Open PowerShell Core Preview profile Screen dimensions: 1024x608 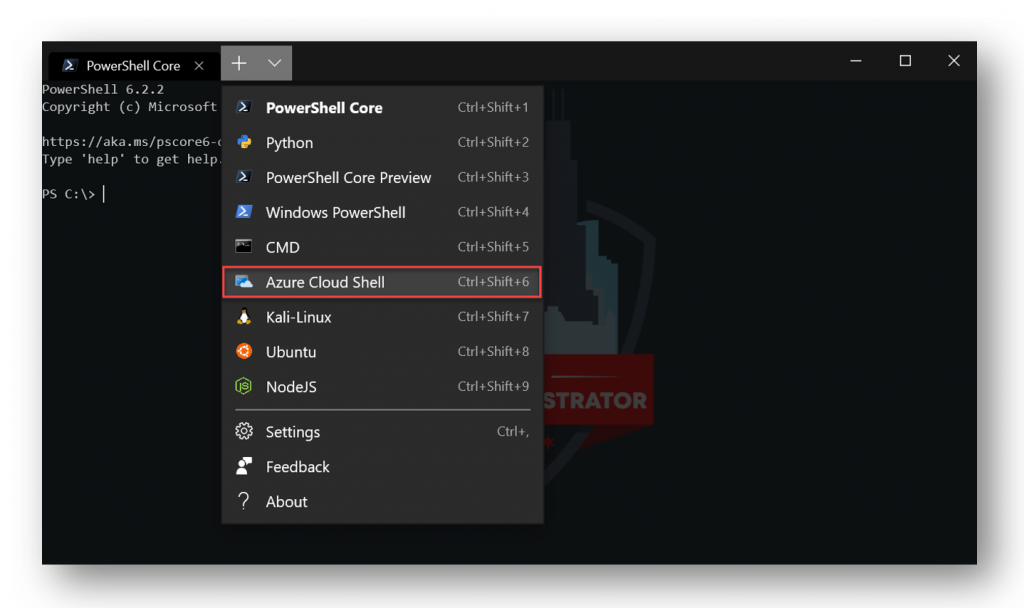[x=382, y=177]
